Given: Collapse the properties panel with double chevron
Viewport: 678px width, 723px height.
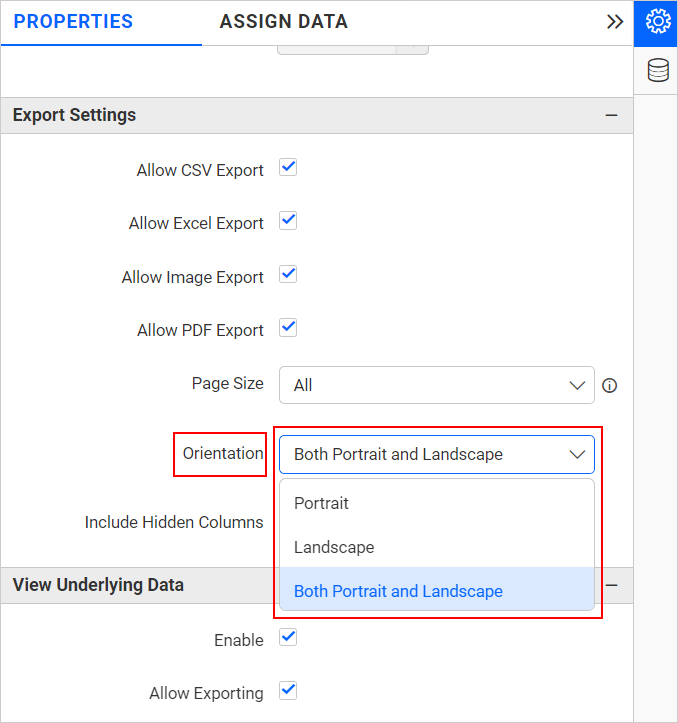Looking at the screenshot, I should [615, 22].
